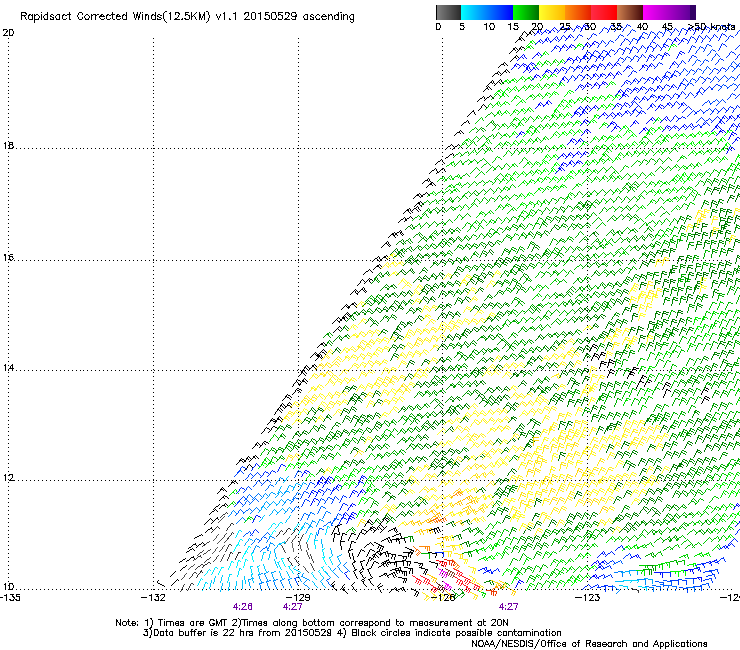This screenshot has width=740, height=650.
Task: Click the latitude label "14" on left axis
Action: pos(8,368)
